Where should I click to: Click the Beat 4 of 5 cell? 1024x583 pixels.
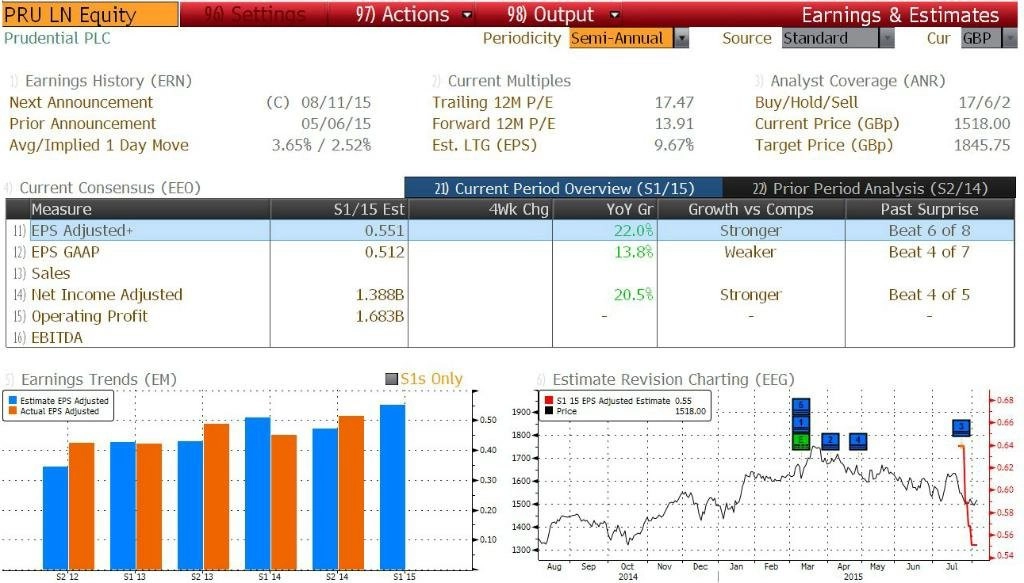[x=929, y=294]
